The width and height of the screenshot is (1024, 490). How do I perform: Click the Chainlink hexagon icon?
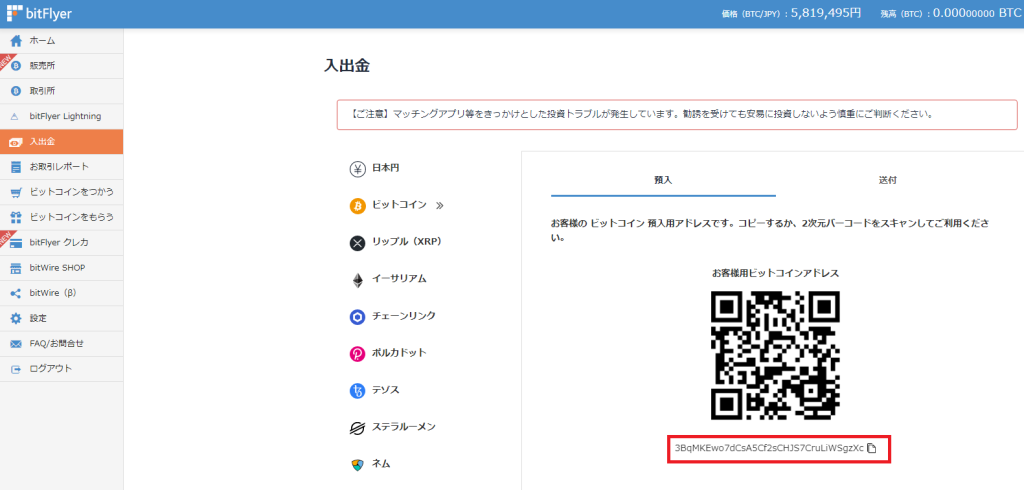point(357,318)
